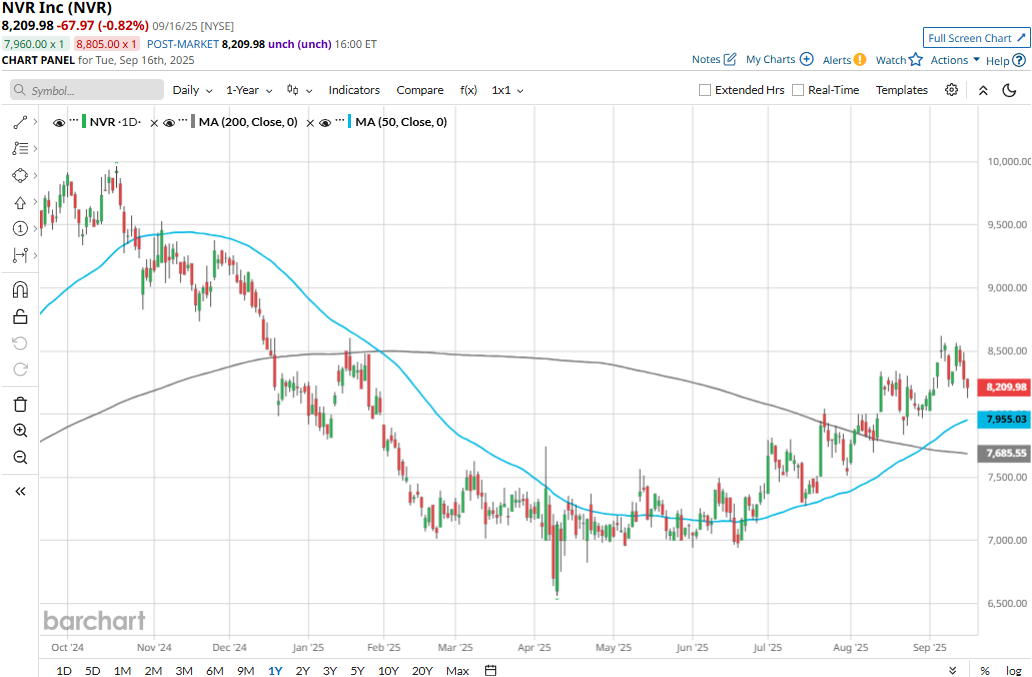This screenshot has width=1032, height=677.
Task: Open the candlestick chart type dropdown
Action: coord(299,90)
